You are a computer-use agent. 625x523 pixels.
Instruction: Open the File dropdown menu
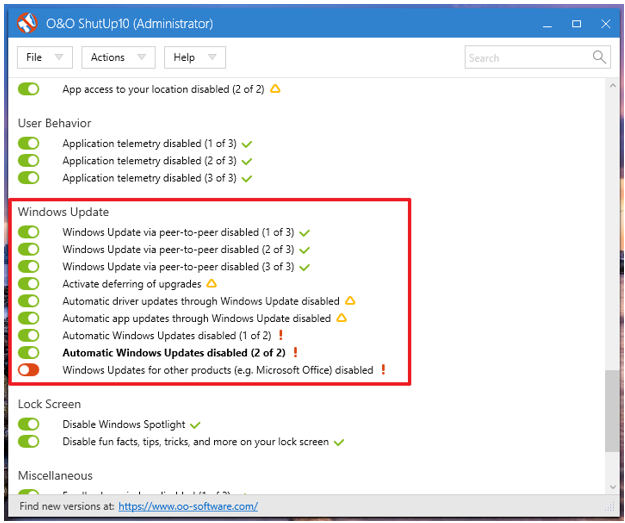pyautogui.click(x=45, y=57)
